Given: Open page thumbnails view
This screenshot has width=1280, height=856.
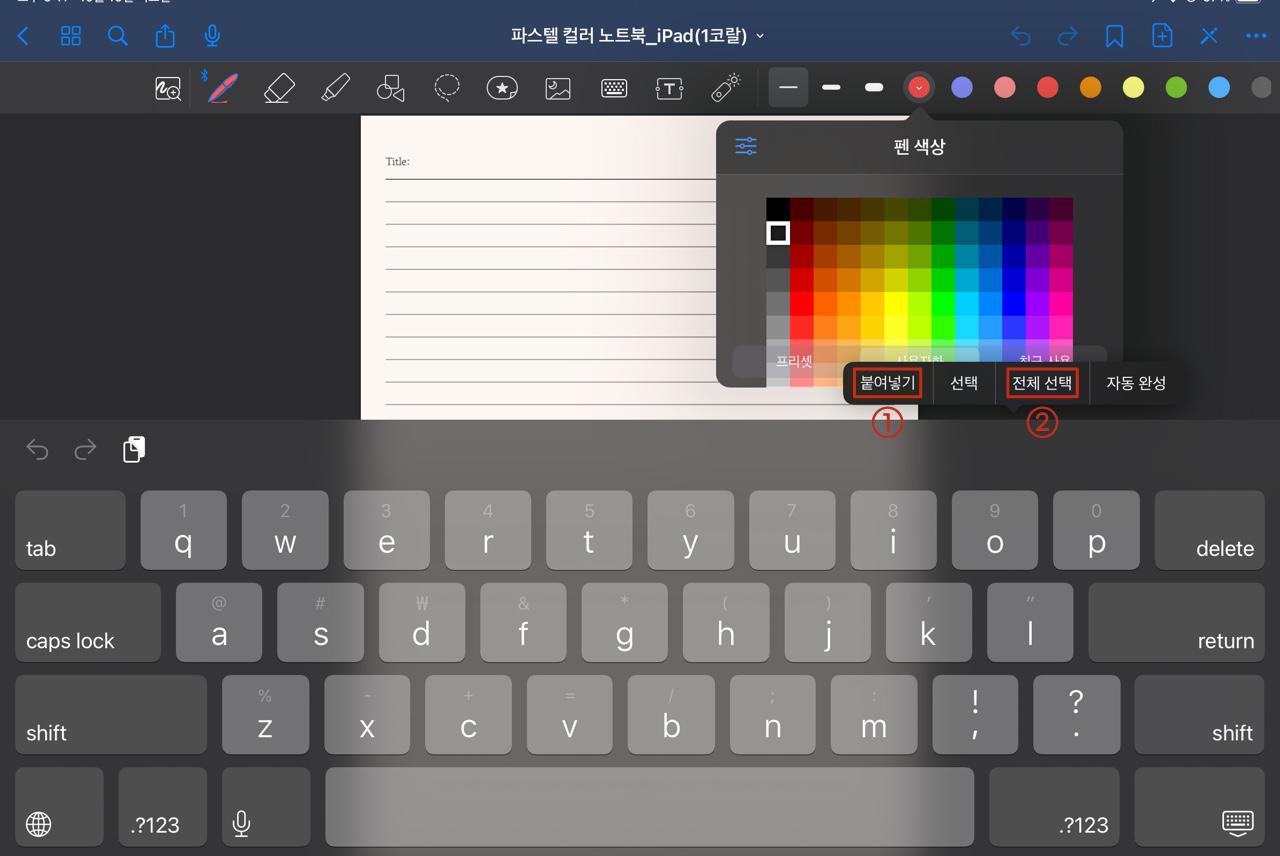Looking at the screenshot, I should click(70, 35).
